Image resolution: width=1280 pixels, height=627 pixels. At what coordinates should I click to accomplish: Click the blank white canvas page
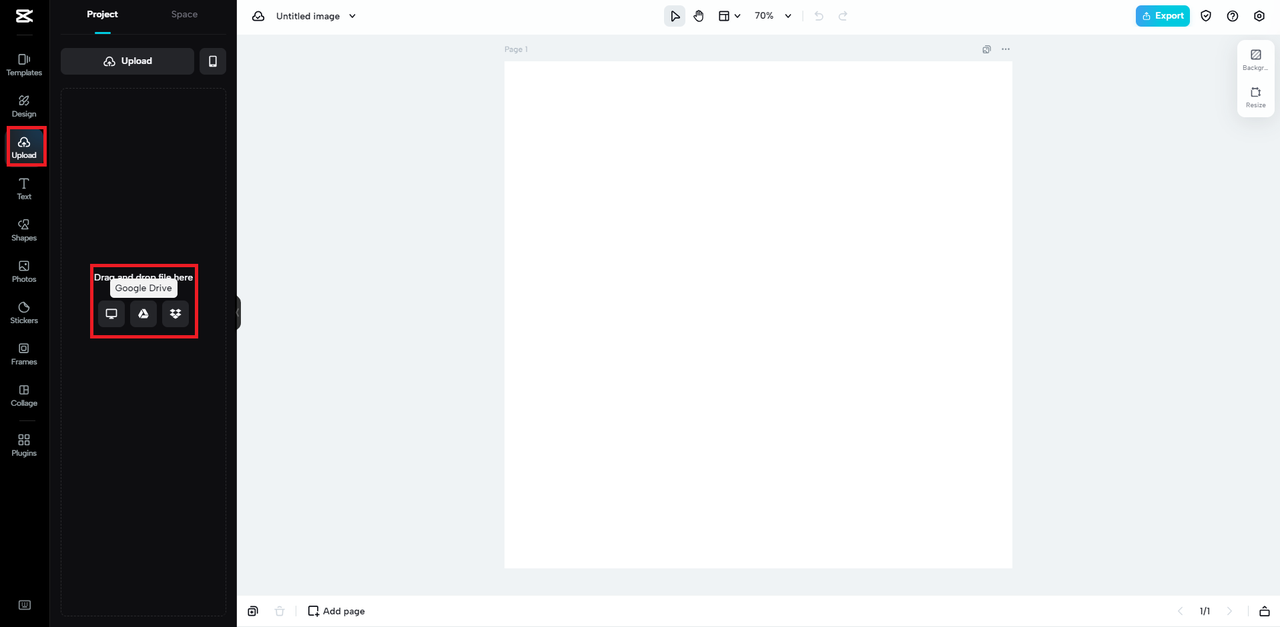click(758, 315)
